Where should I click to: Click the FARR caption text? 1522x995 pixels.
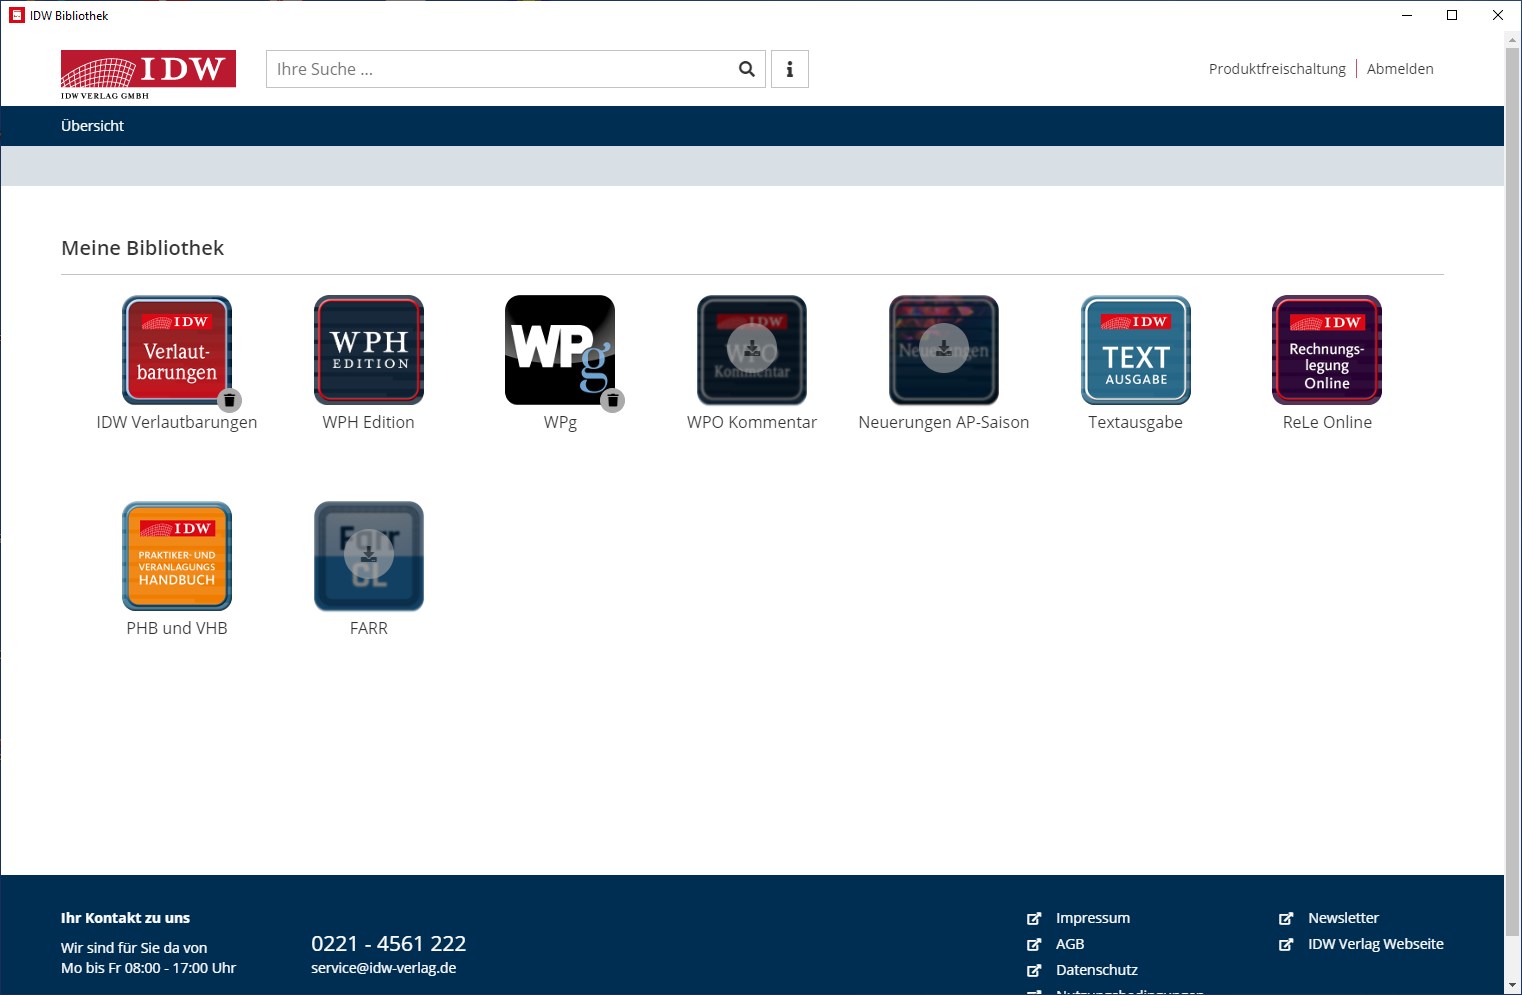coord(369,628)
